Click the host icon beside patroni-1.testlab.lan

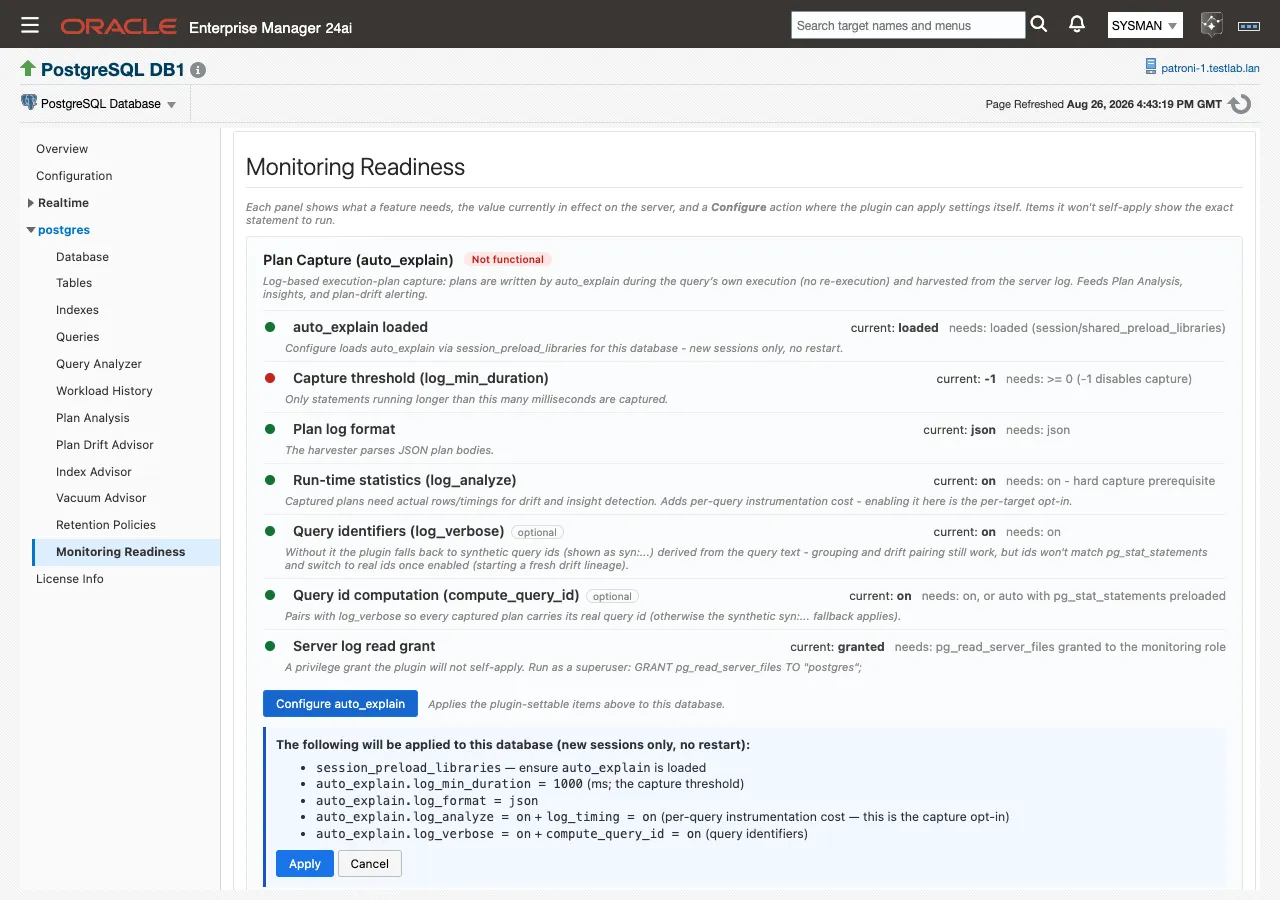click(x=1150, y=68)
